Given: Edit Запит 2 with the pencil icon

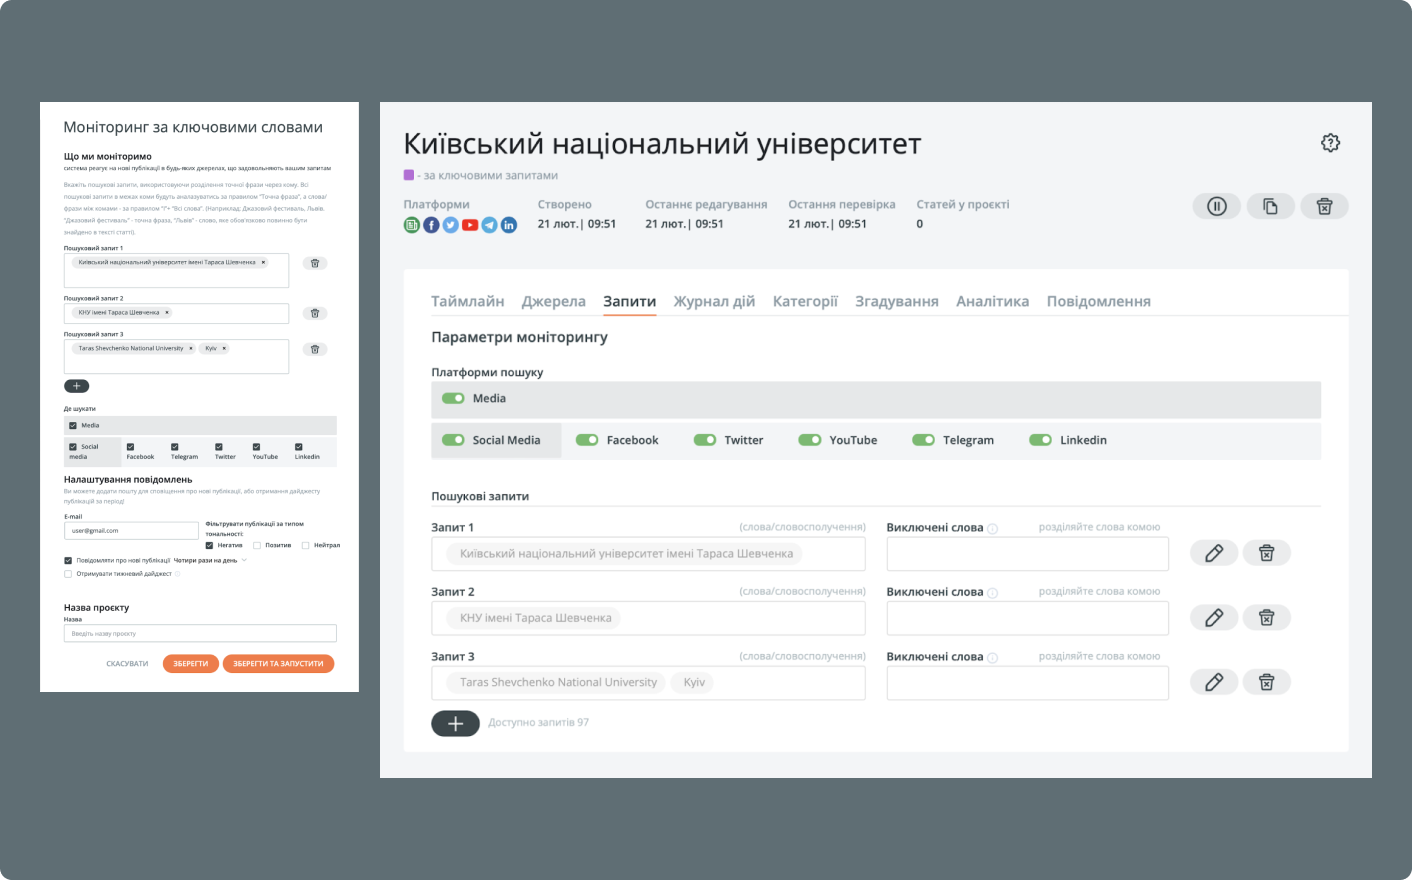Looking at the screenshot, I should pyautogui.click(x=1214, y=618).
